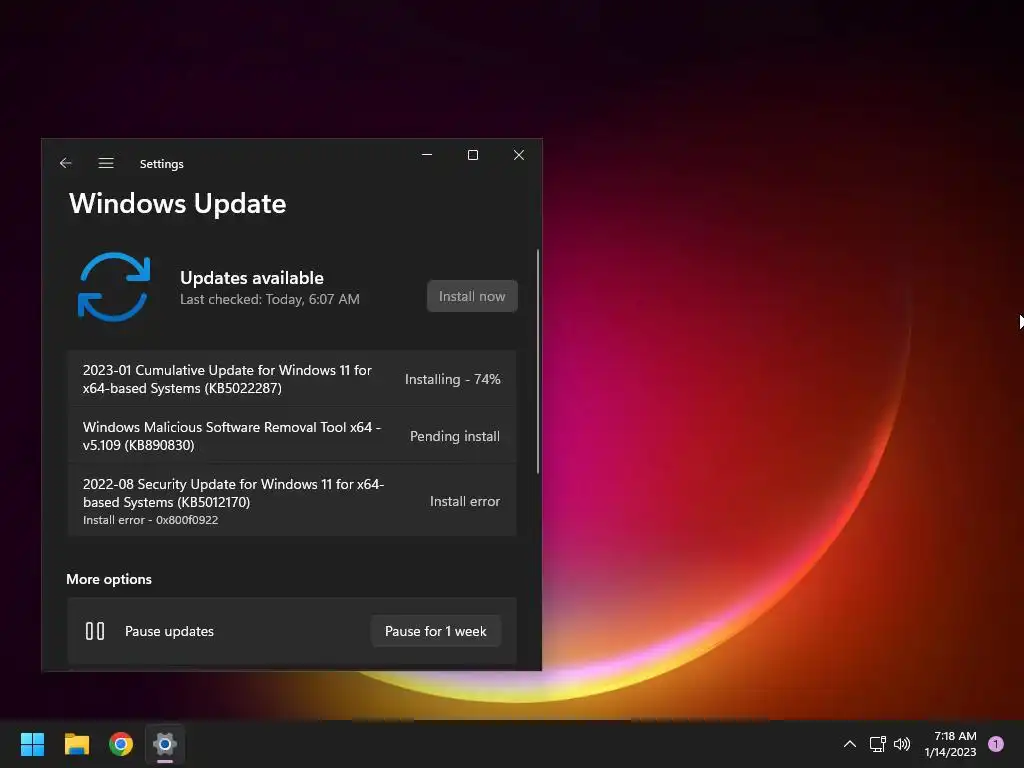1024x768 pixels.
Task: Click the Pause updates label
Action: 169,632
